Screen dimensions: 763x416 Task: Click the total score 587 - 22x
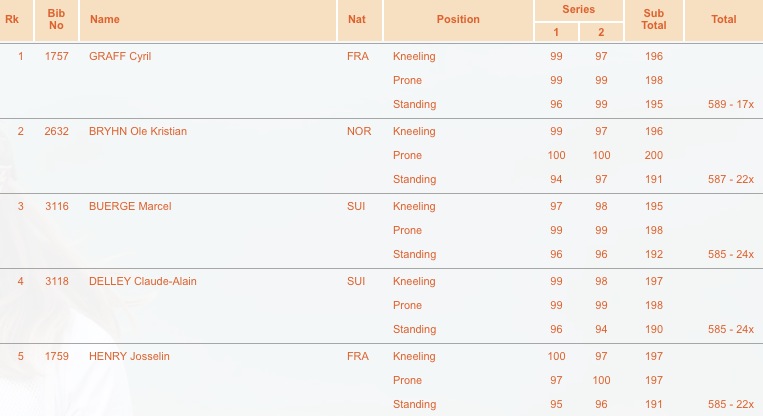(x=731, y=179)
